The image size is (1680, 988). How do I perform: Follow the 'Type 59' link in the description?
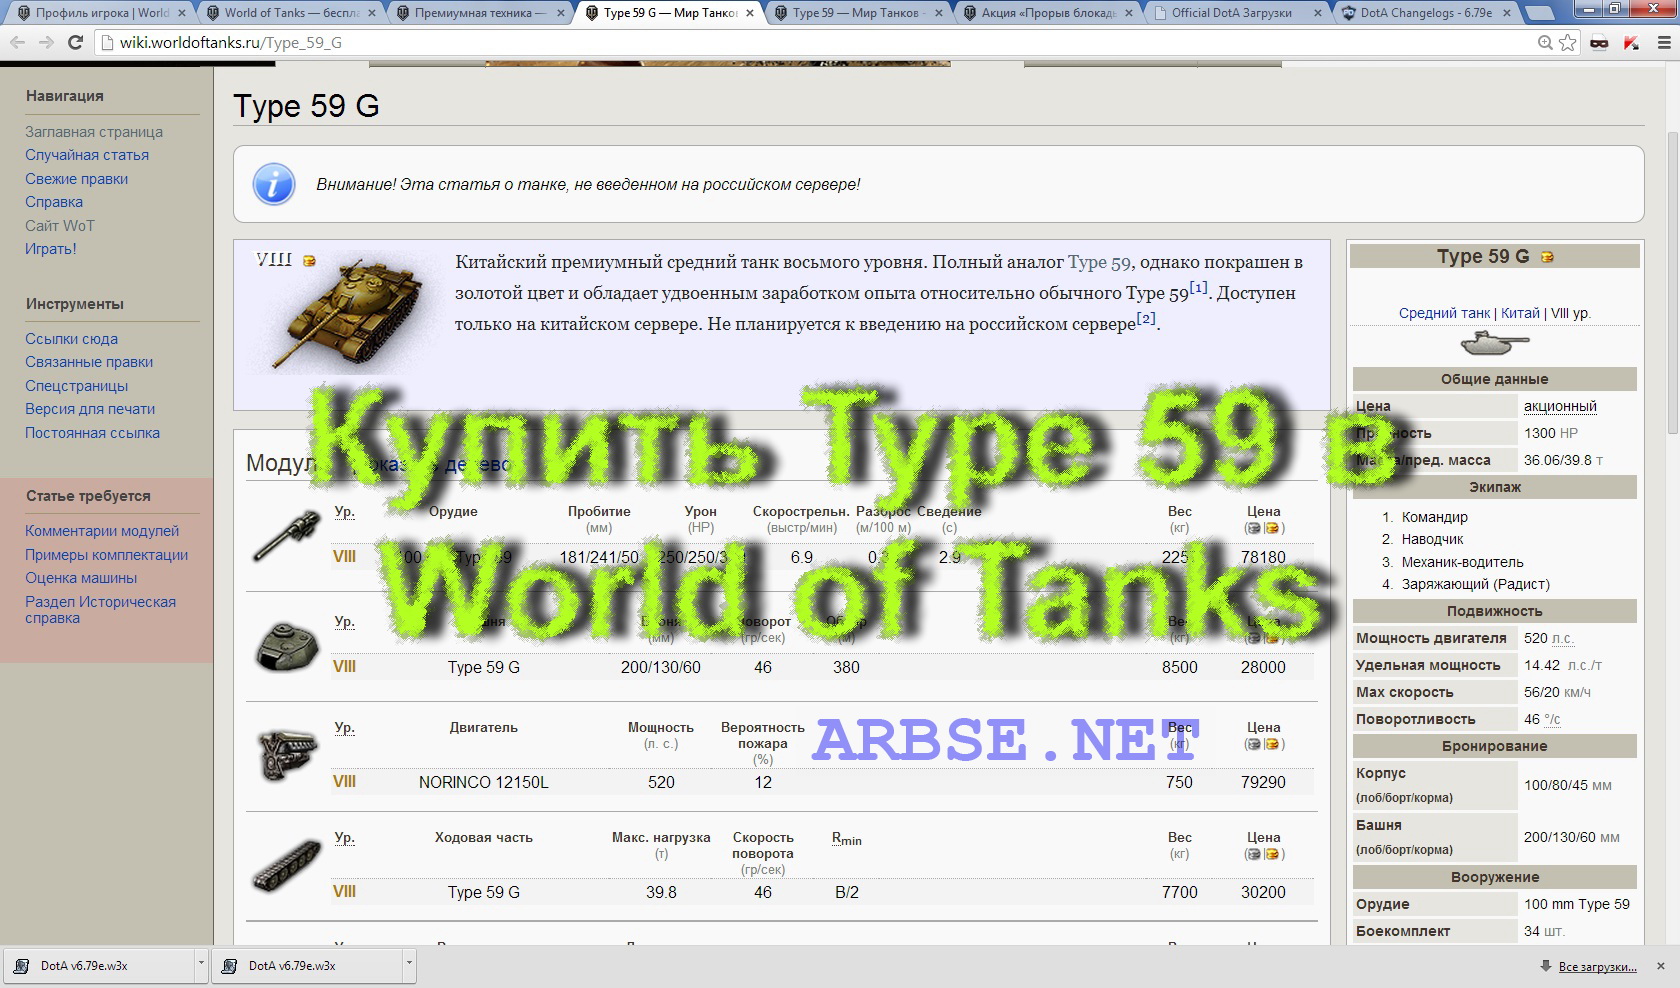tap(1099, 262)
